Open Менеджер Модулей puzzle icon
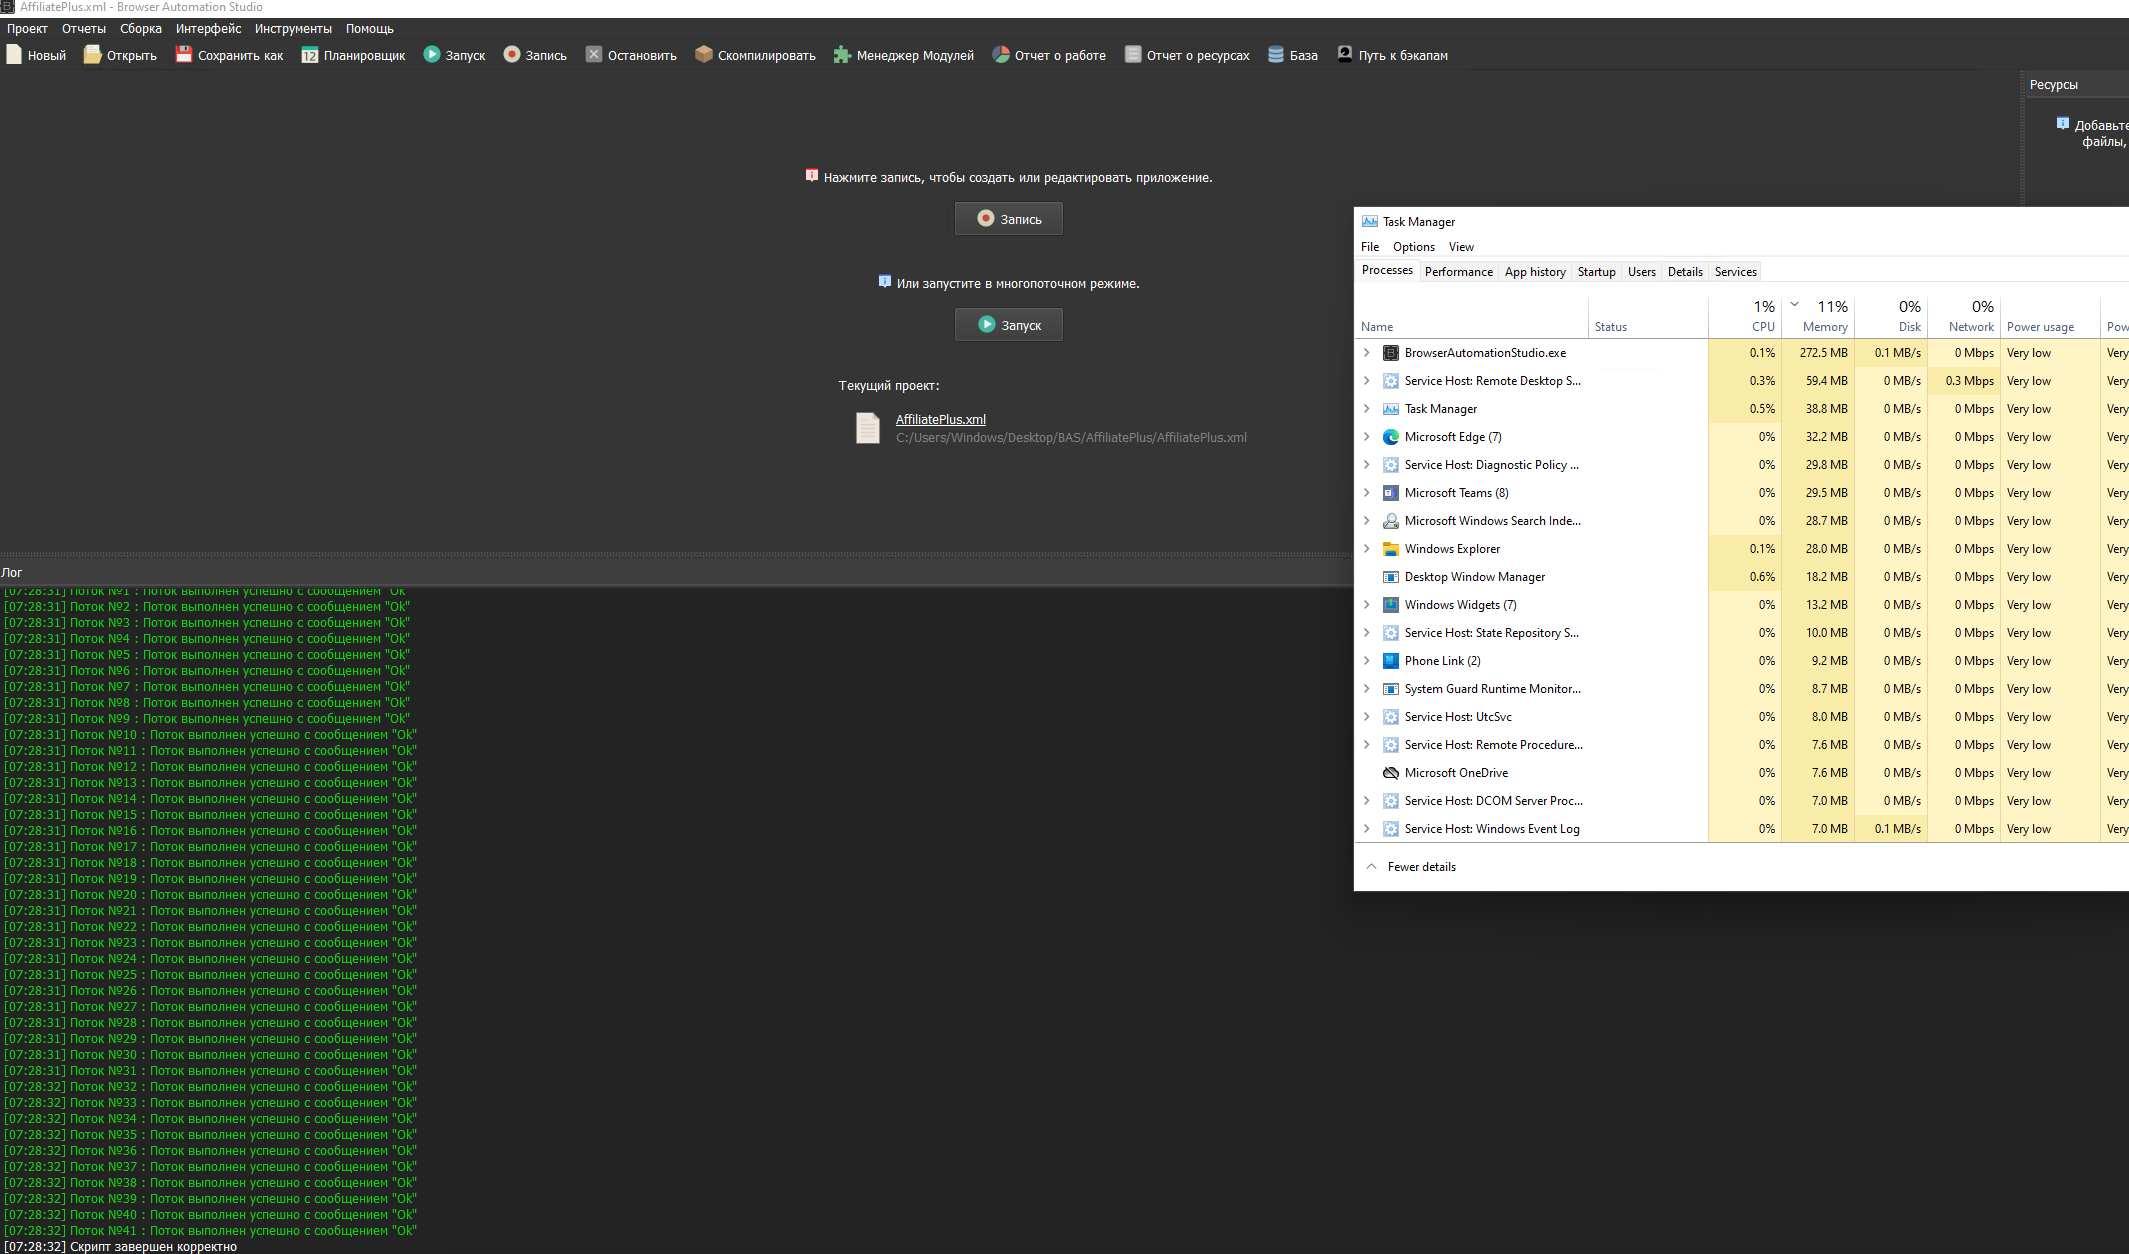 coord(843,55)
